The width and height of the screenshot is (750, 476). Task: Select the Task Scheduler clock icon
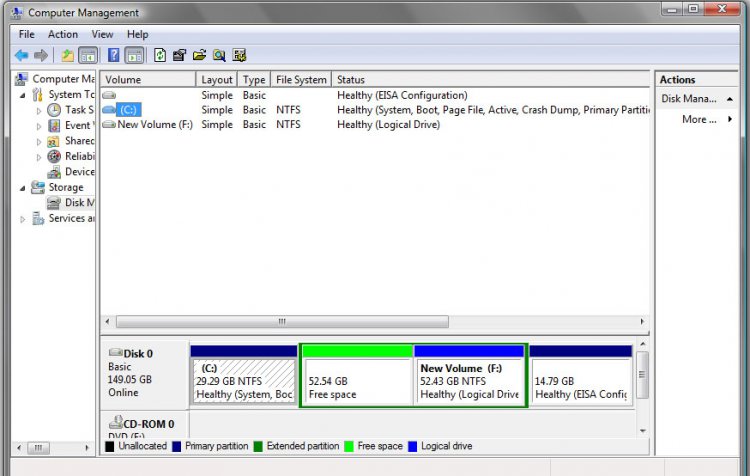pyautogui.click(x=54, y=110)
